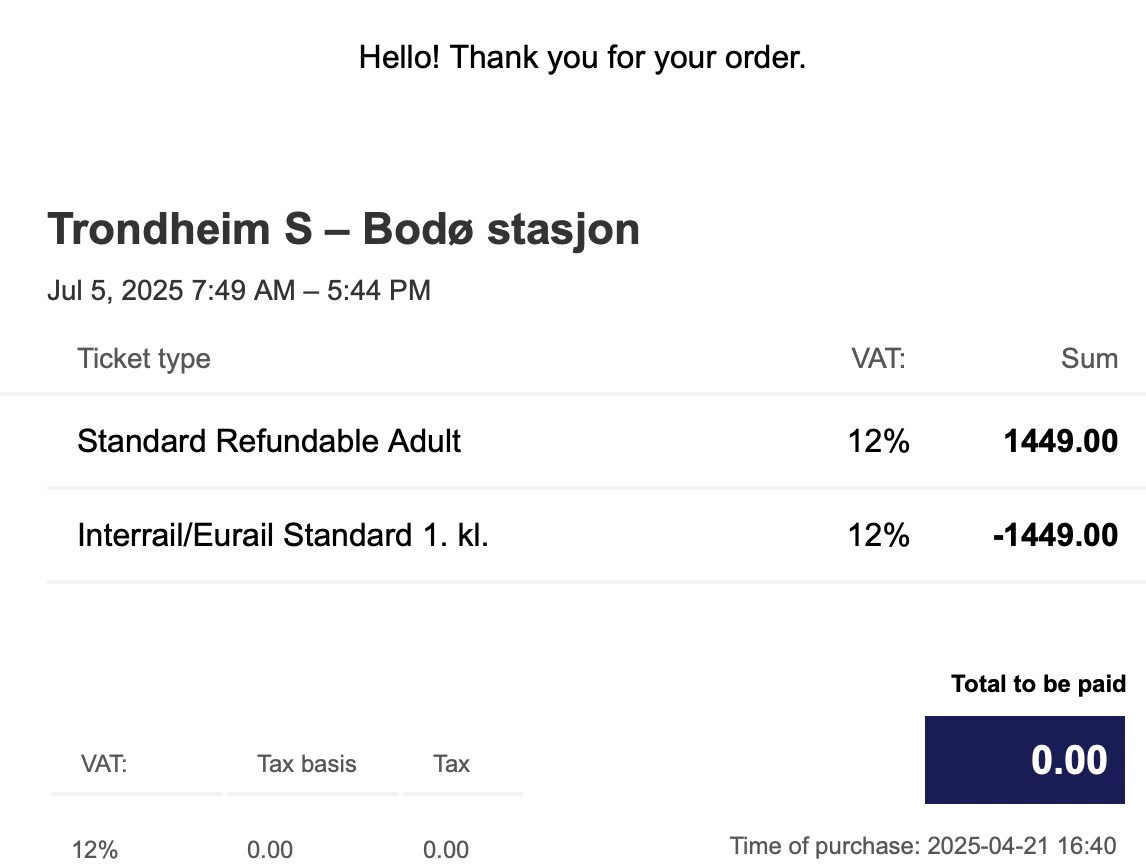Click the VAT header beside the Sum column

pos(878,359)
